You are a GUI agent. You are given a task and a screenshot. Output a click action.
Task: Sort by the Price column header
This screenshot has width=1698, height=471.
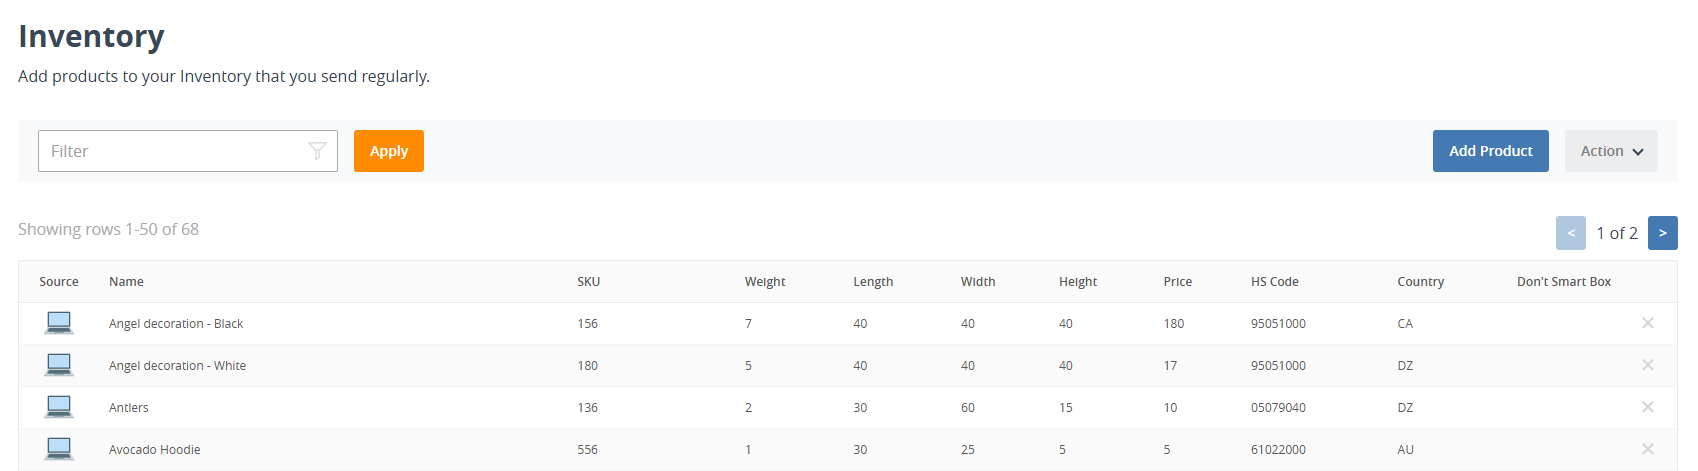1178,282
